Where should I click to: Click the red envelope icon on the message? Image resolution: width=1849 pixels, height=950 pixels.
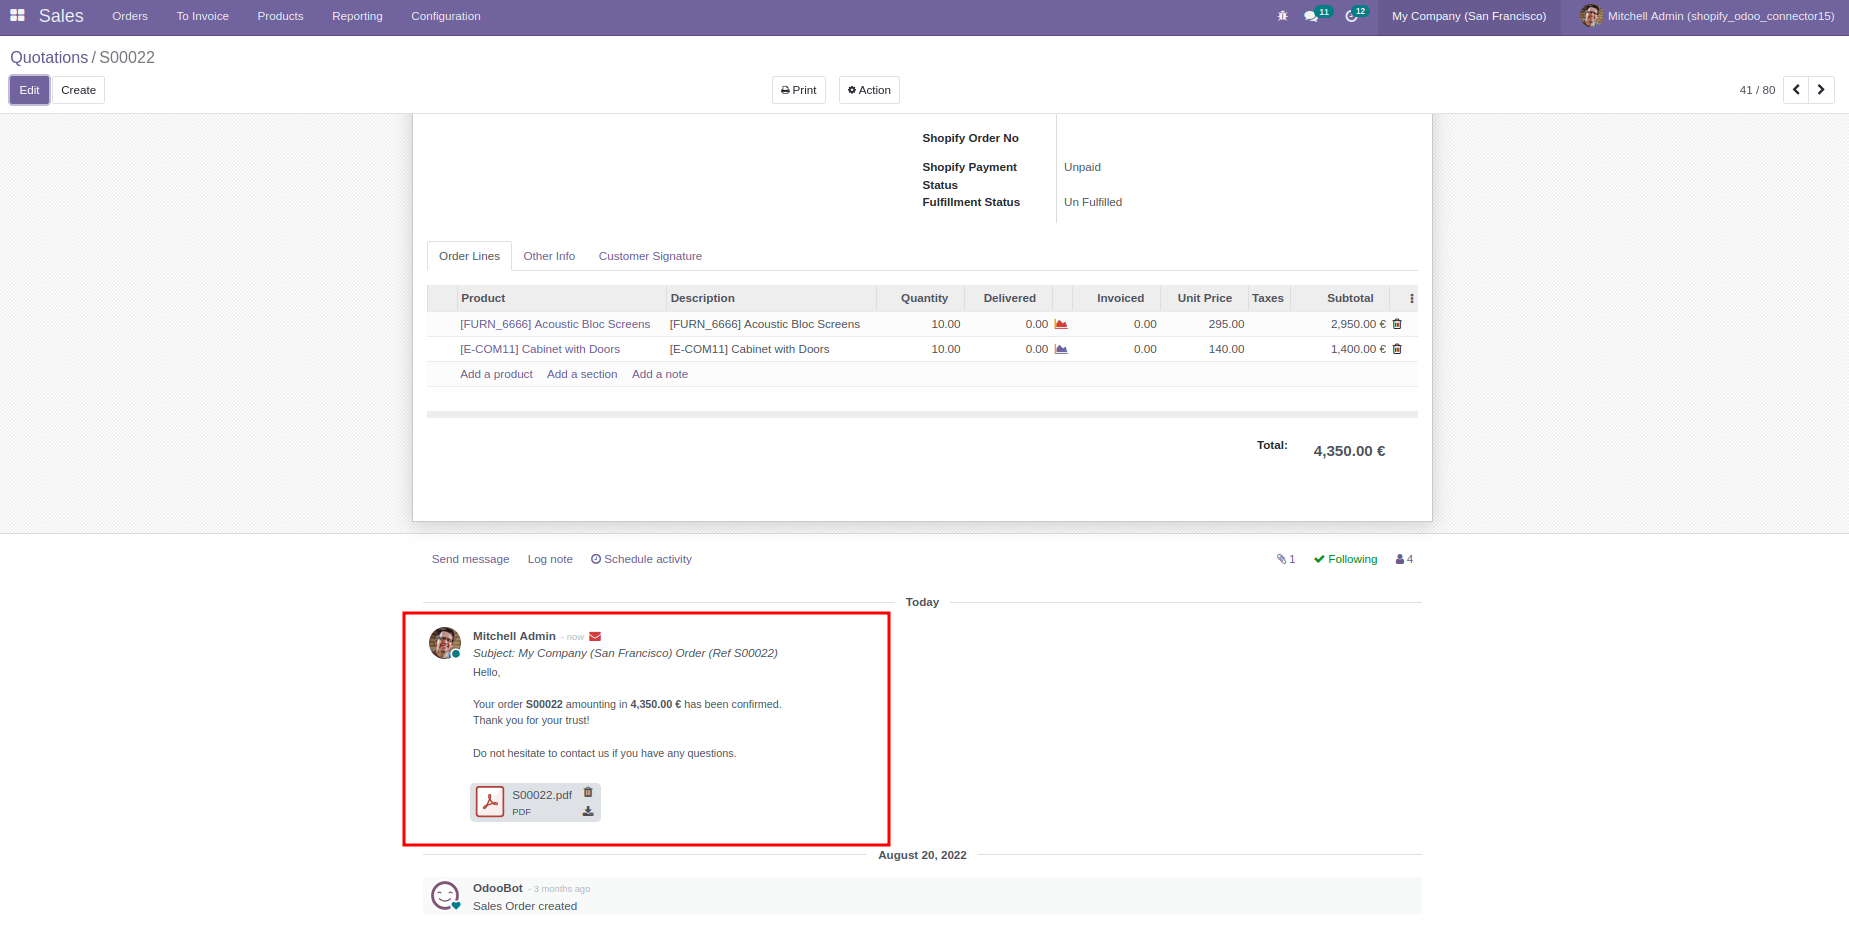pyautogui.click(x=595, y=637)
